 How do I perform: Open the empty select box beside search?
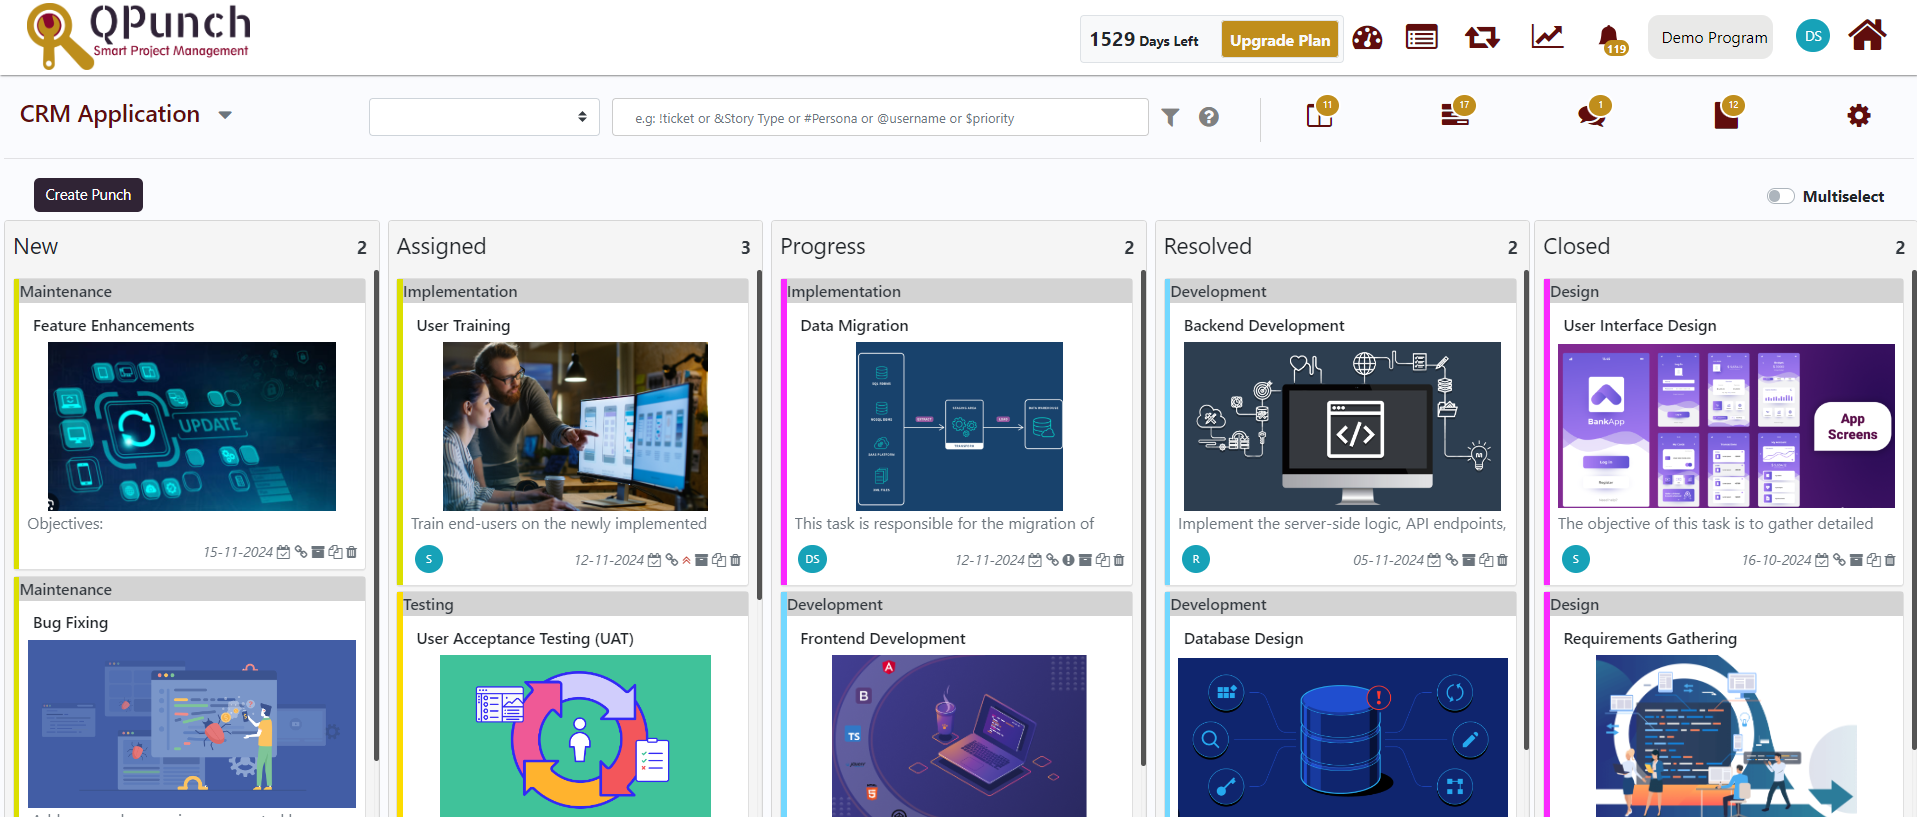[484, 117]
